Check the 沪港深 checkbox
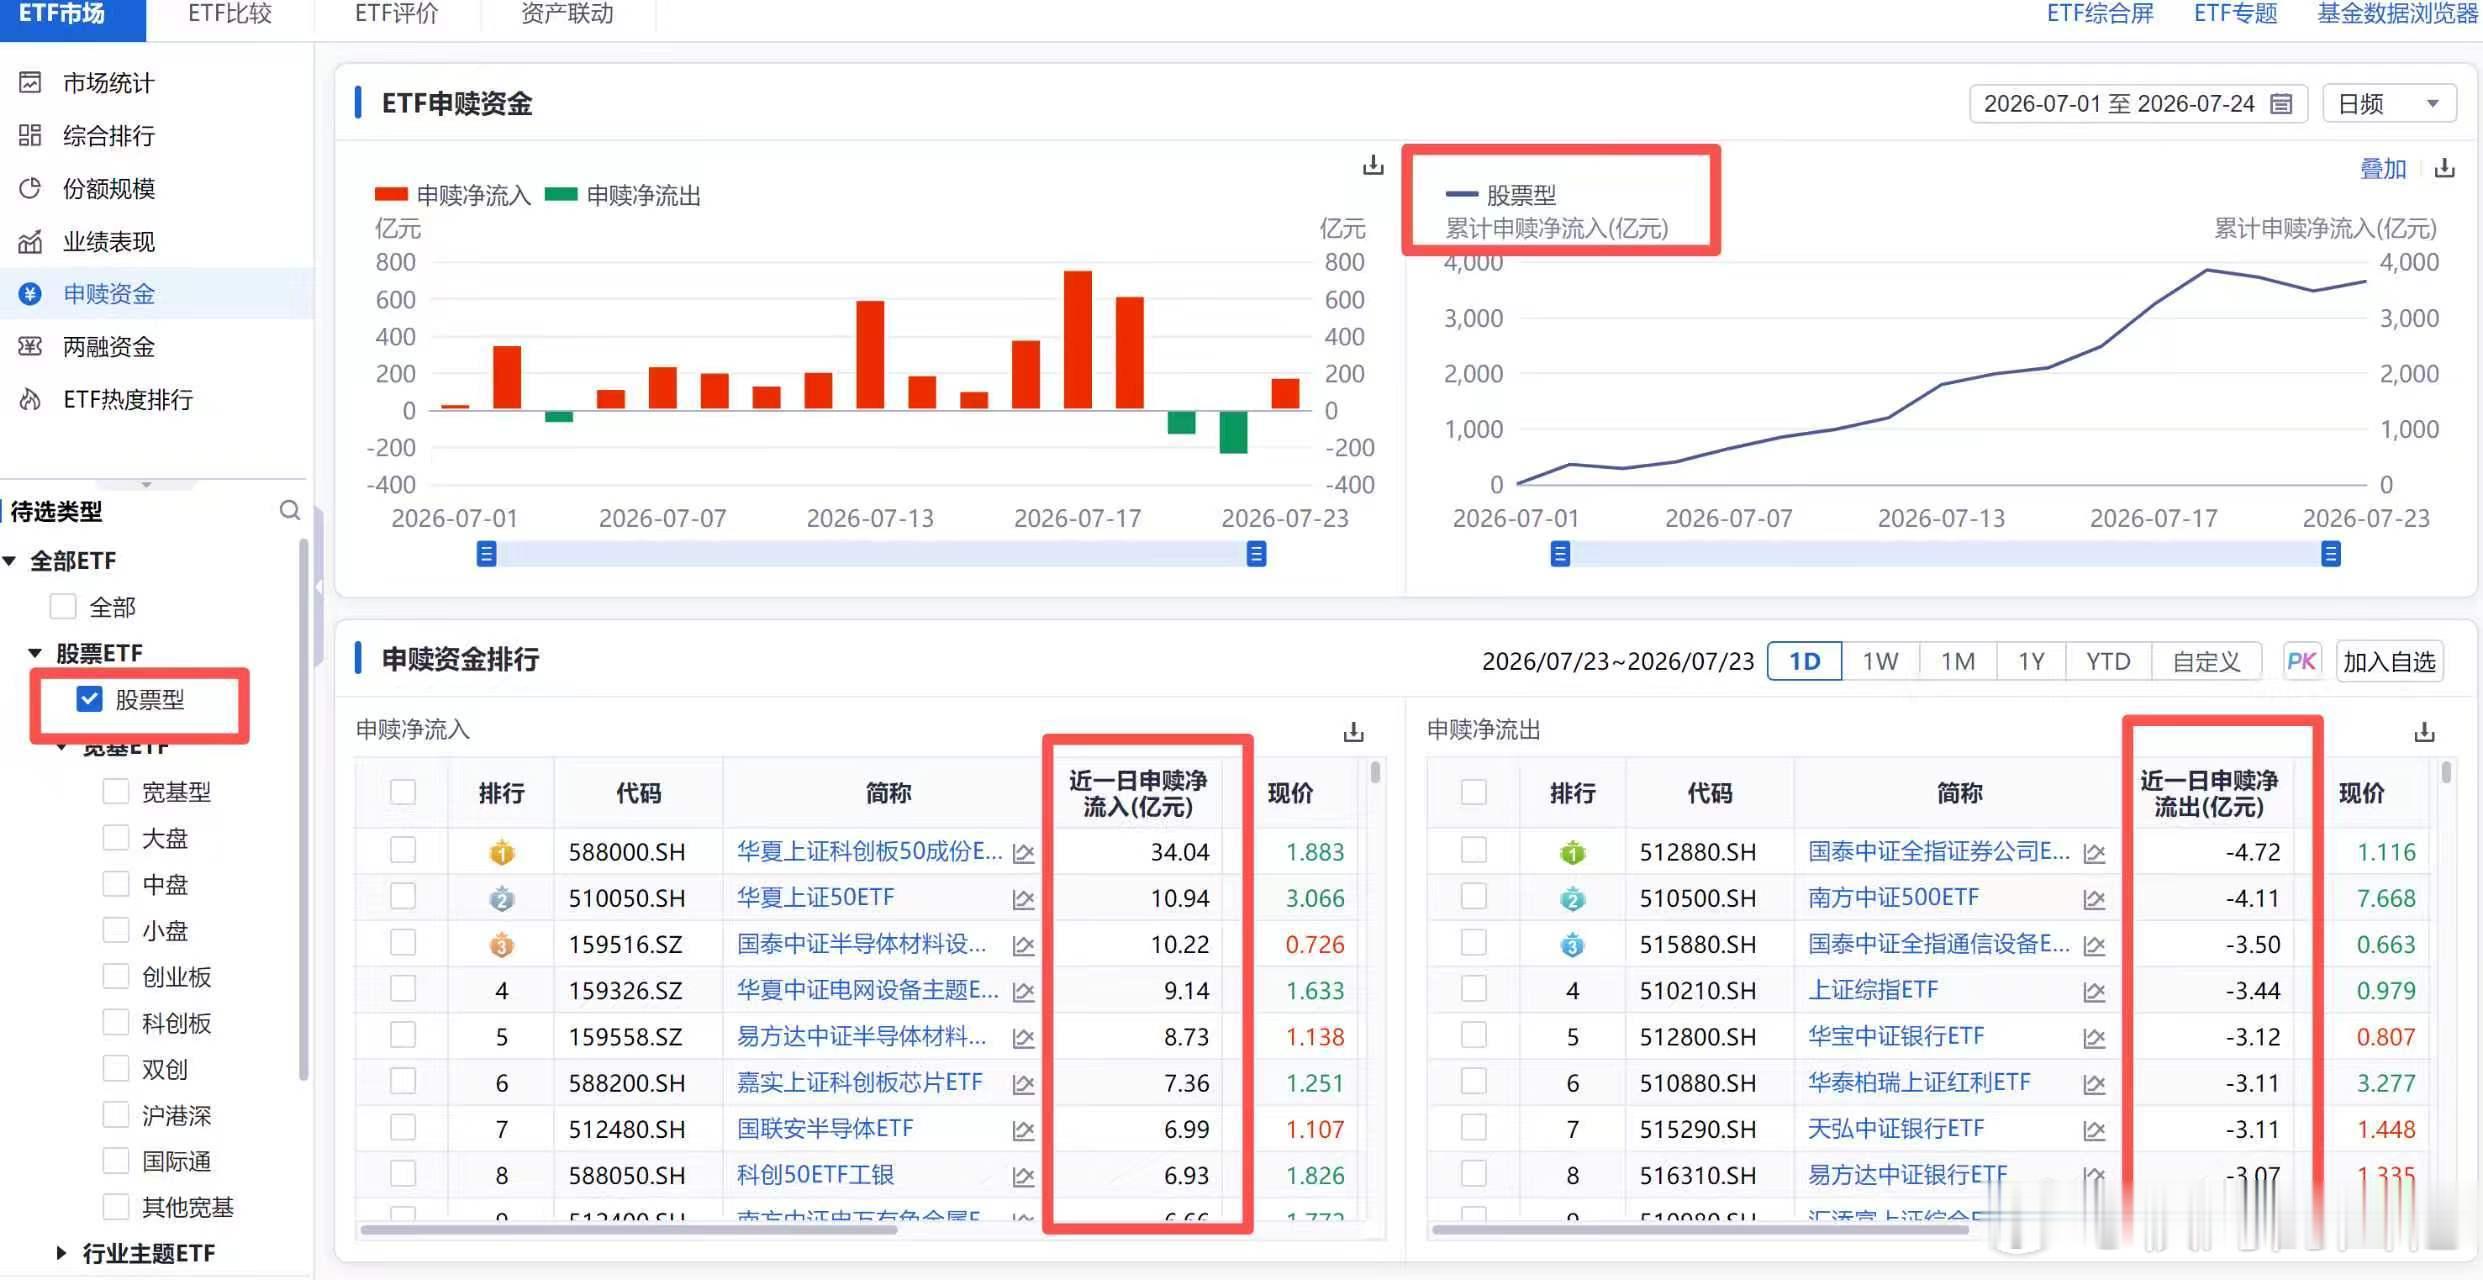Screen dimensions: 2483x1280 point(116,1114)
